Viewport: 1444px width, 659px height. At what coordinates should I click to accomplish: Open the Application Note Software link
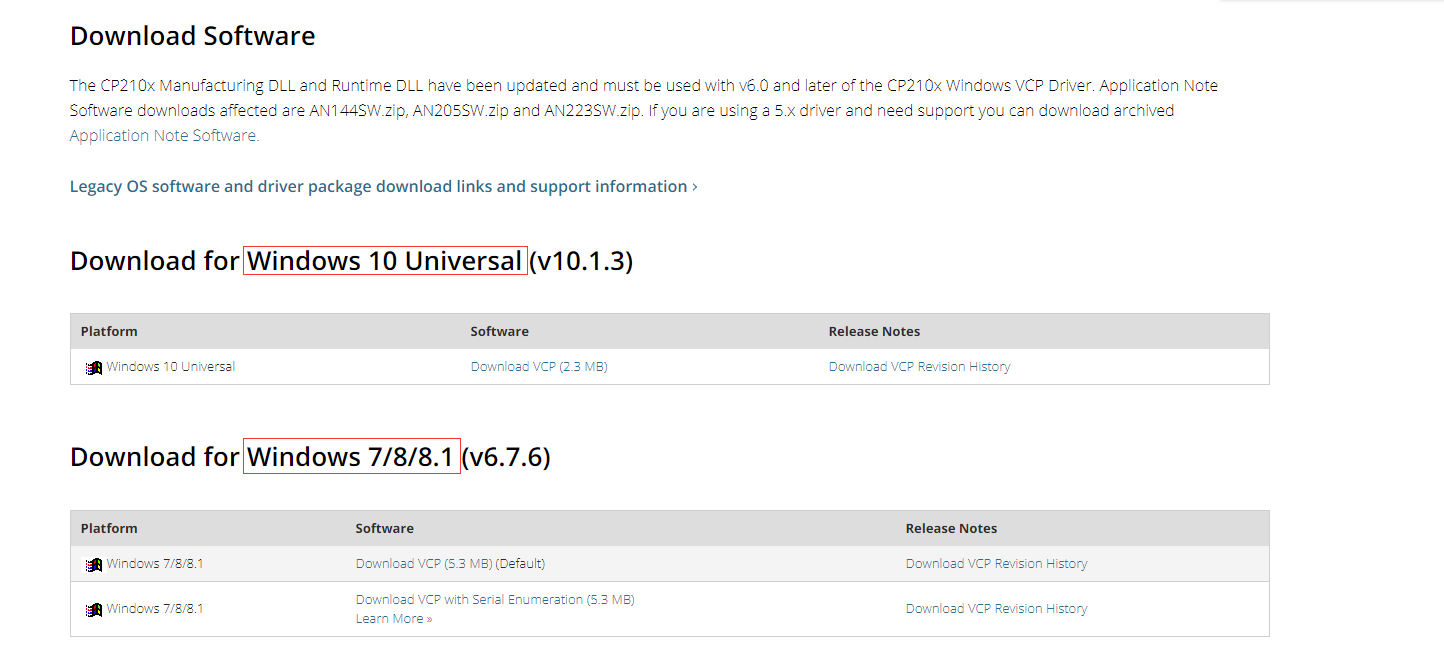point(164,136)
